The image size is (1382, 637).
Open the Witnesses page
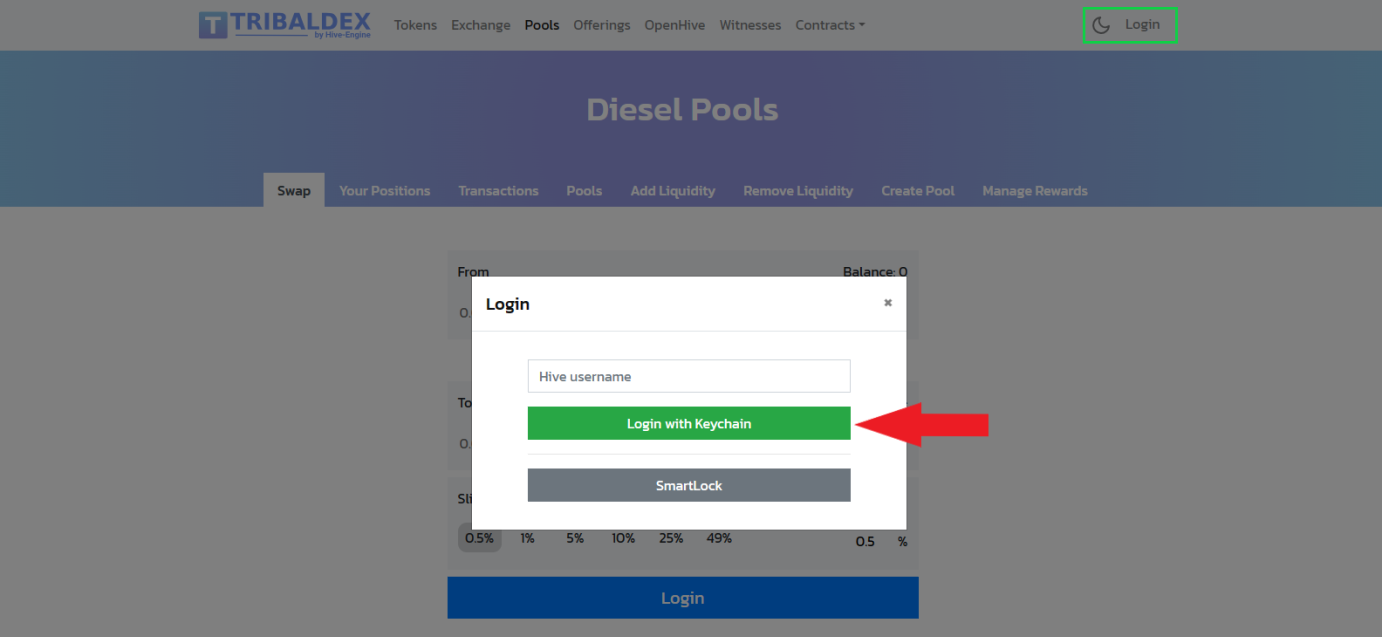click(x=750, y=25)
